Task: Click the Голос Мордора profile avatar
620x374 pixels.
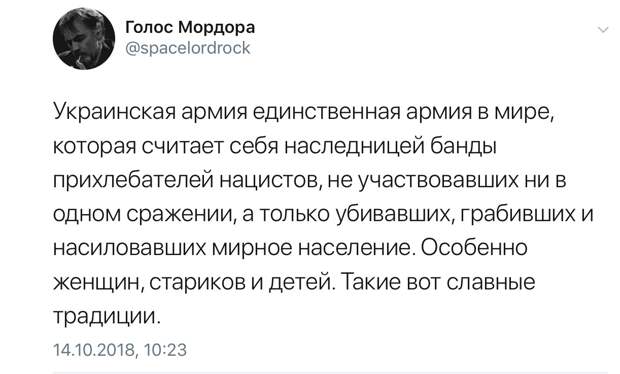Action: click(84, 39)
